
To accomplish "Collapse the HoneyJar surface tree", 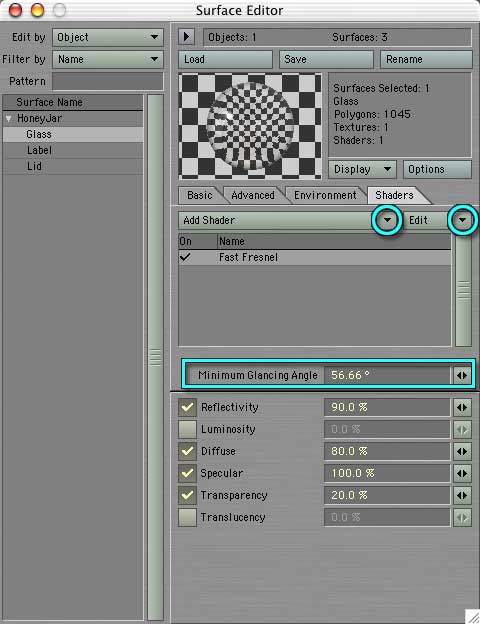I will pyautogui.click(x=9, y=118).
